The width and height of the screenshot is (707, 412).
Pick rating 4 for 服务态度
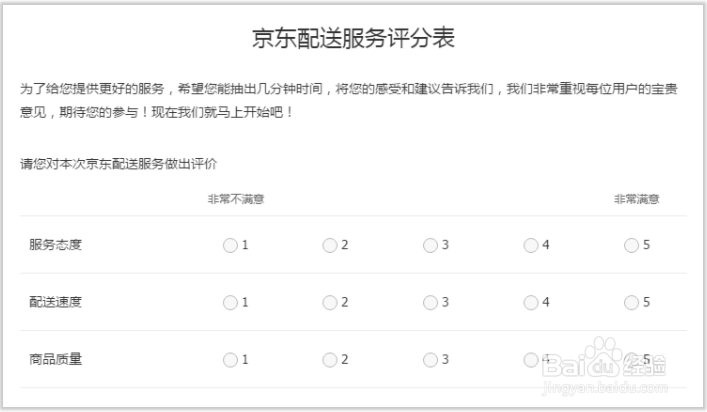[x=530, y=245]
